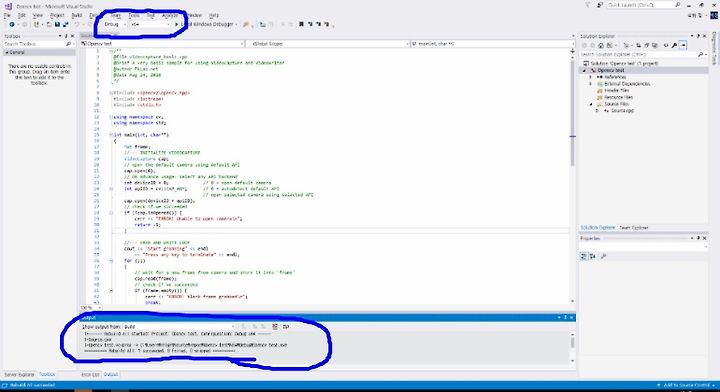Screen dimensions: 720x392
Task: Click Solution Explorer Show All Files icon
Action: [655, 45]
